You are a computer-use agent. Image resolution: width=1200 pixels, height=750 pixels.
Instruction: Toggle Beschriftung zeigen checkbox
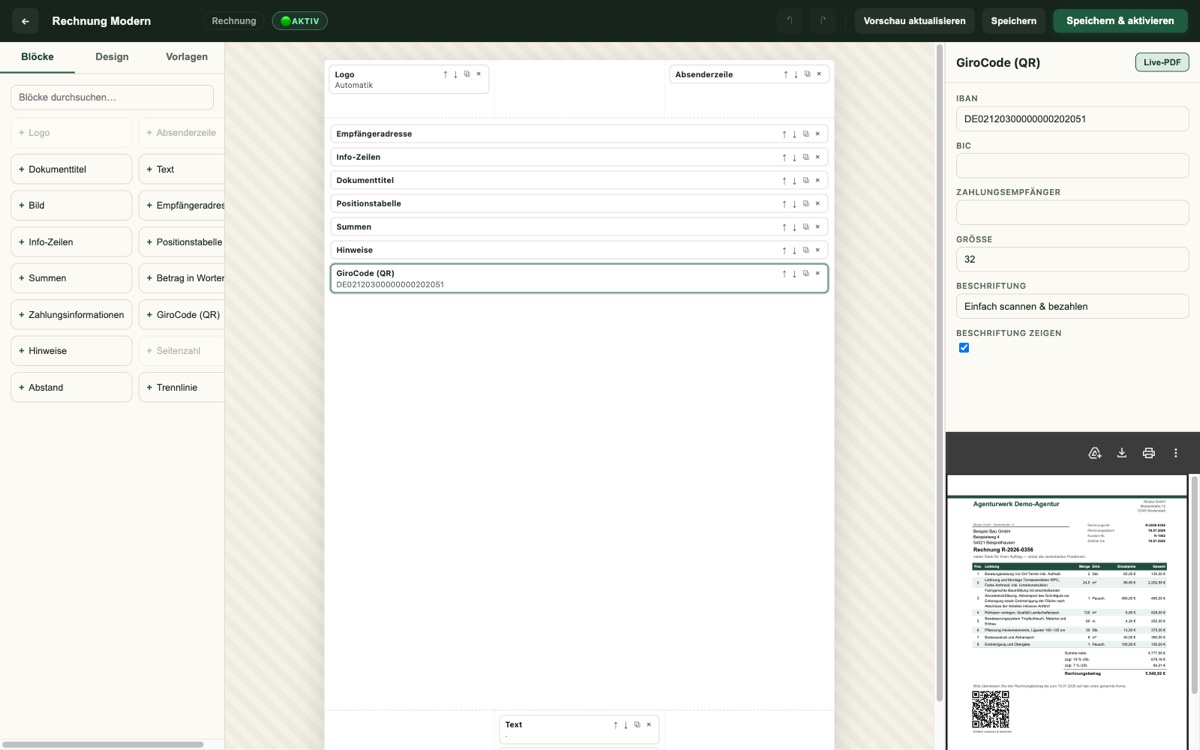[x=964, y=348]
